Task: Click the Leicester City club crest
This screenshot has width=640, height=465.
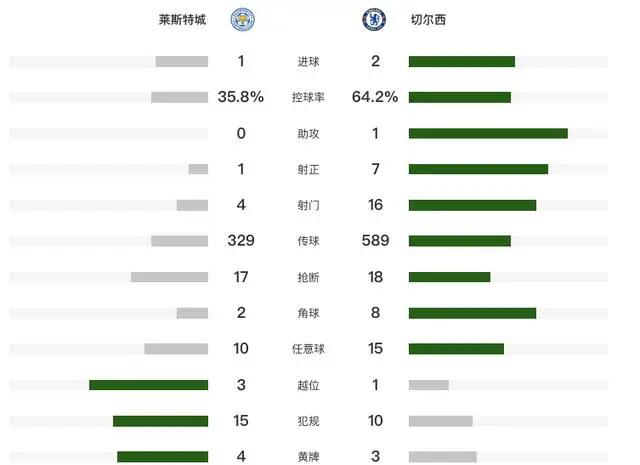Action: click(x=243, y=20)
